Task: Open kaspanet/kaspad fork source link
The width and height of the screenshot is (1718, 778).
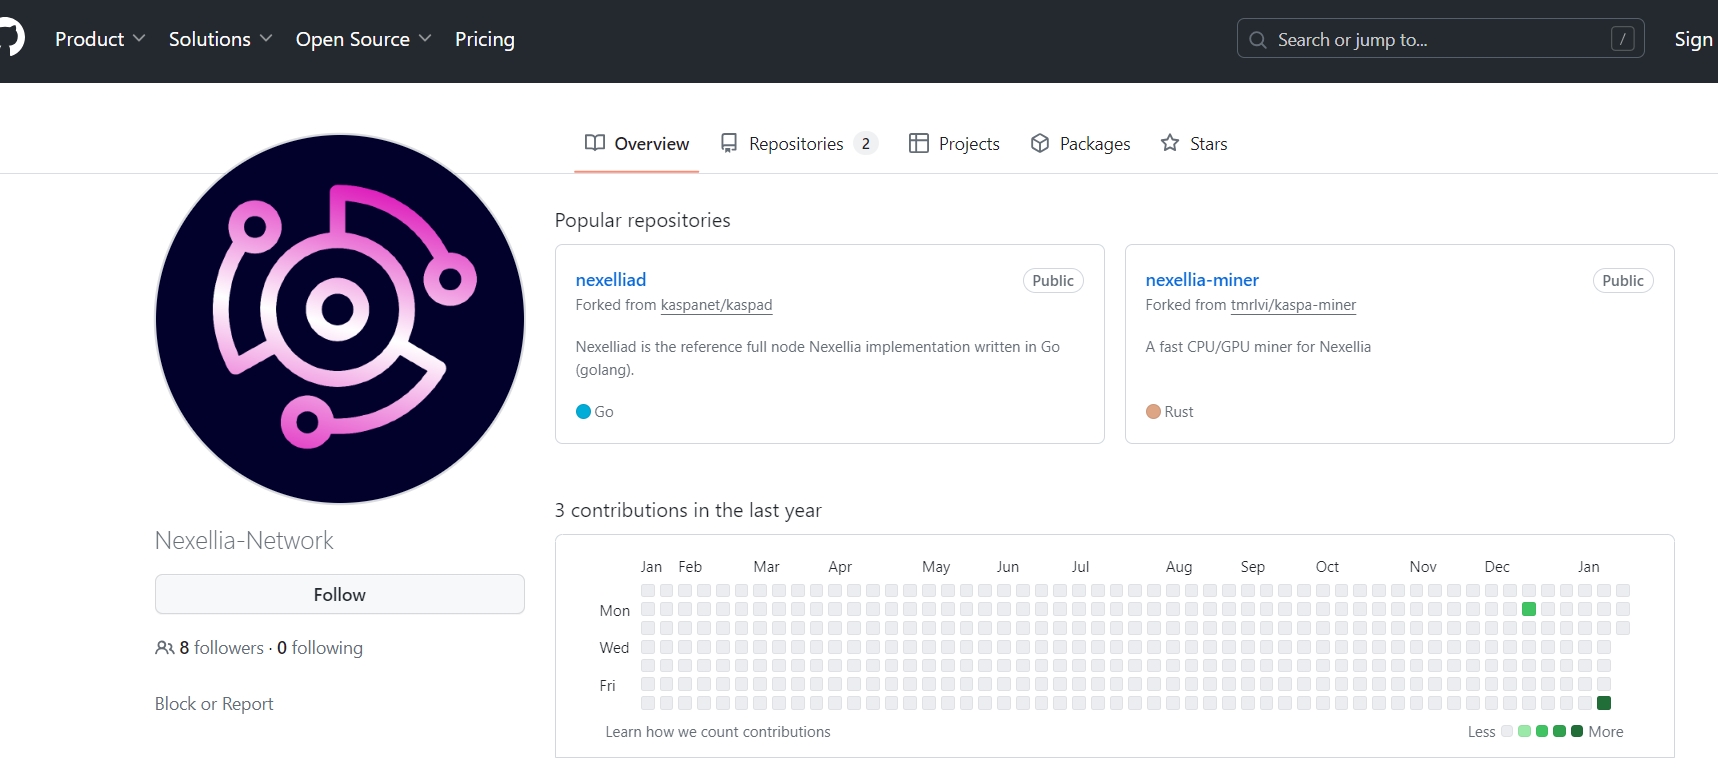Action: pos(717,305)
